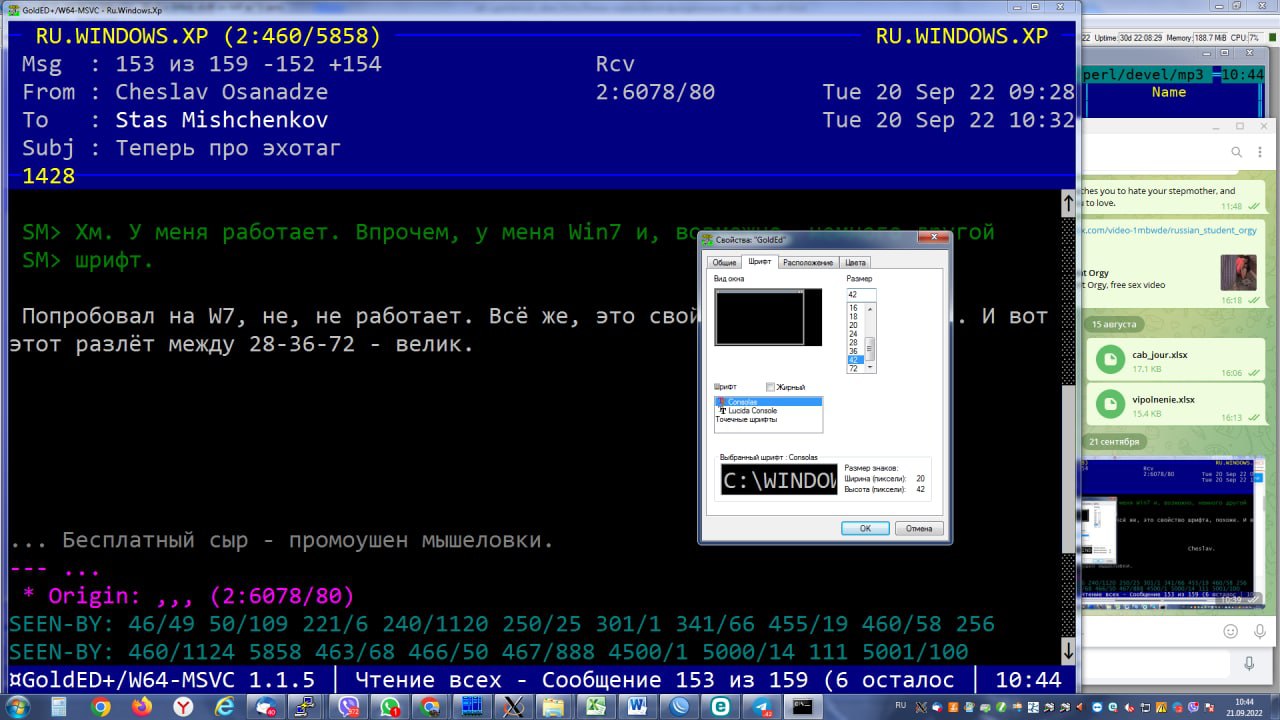
Task: Launch Google Chrome from the taskbar
Action: pos(101,707)
